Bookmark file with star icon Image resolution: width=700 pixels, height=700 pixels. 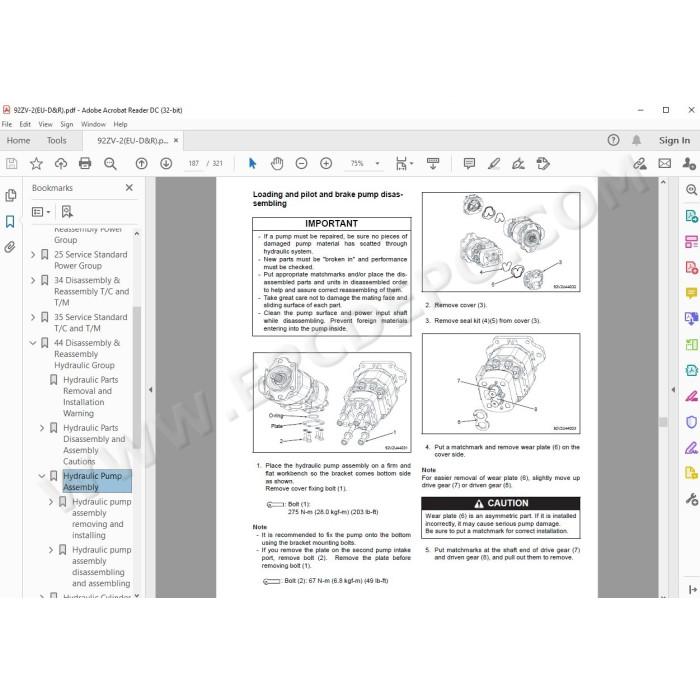click(36, 163)
